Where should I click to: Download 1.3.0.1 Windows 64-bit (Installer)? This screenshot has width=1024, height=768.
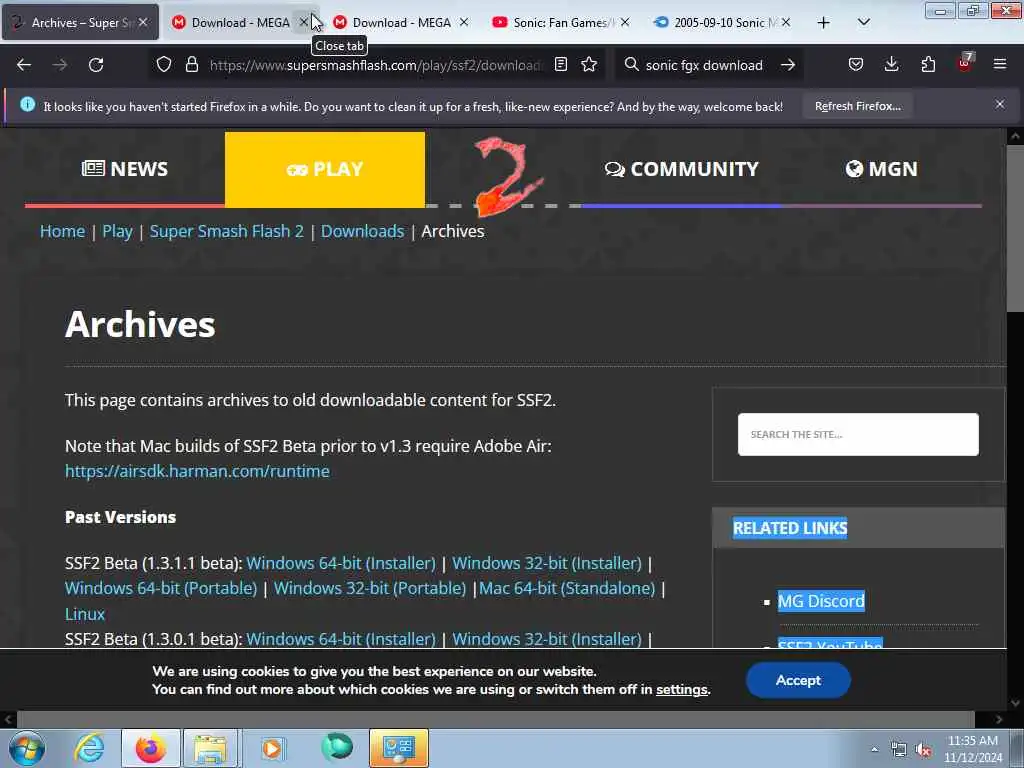pos(341,639)
